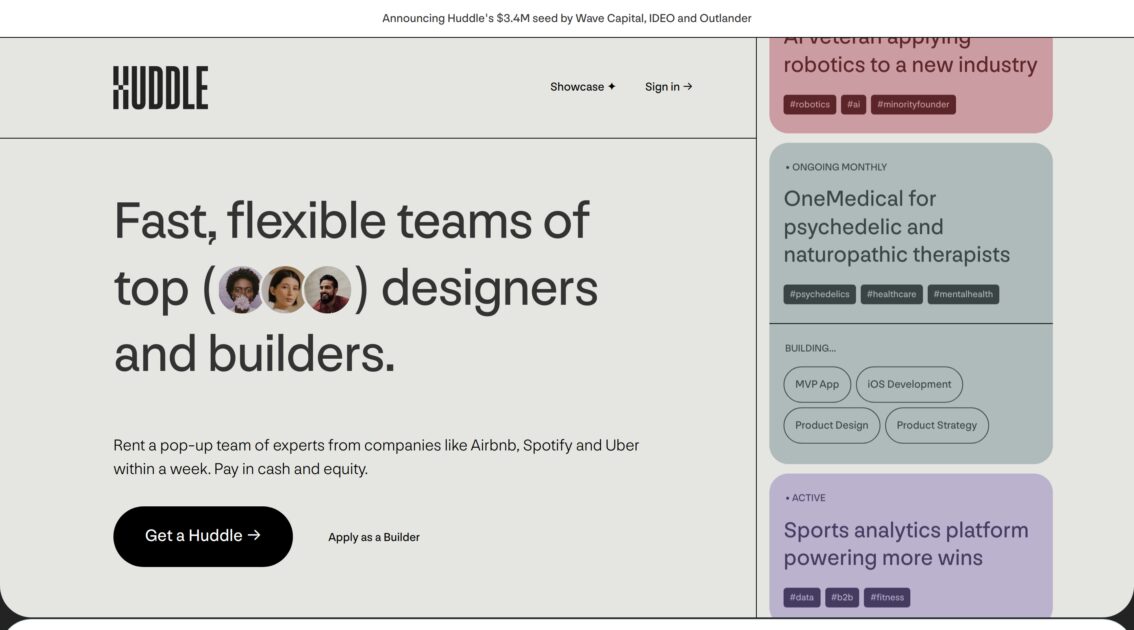Select the MVP App skill pill
This screenshot has width=1134, height=630.
817,384
